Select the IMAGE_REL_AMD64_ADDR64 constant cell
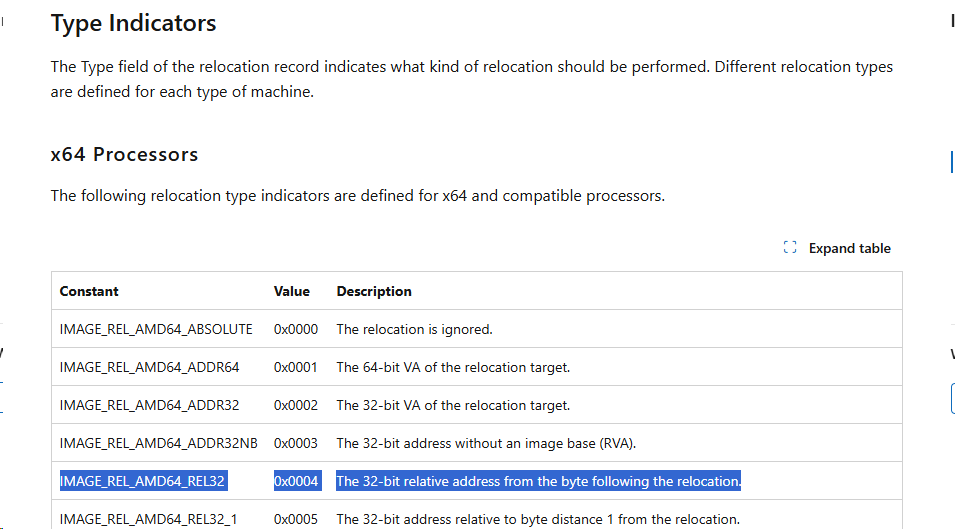The height and width of the screenshot is (529, 955). coord(149,367)
